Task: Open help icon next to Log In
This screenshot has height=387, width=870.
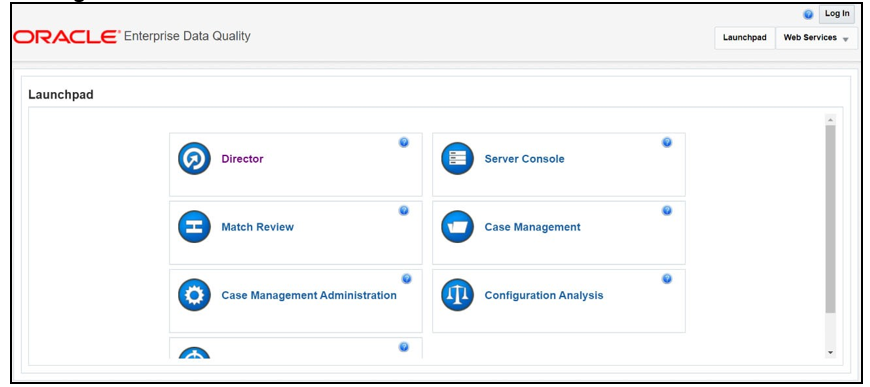Action: [808, 14]
